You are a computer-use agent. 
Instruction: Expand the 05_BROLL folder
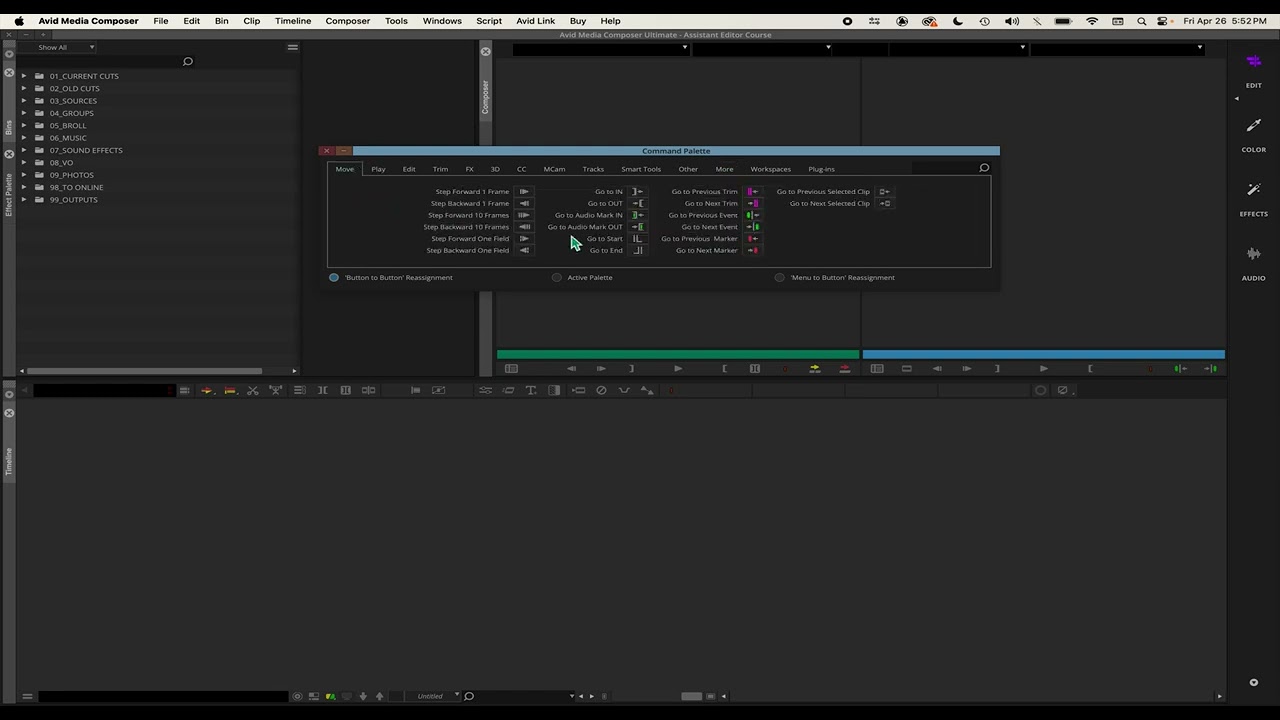tap(24, 125)
